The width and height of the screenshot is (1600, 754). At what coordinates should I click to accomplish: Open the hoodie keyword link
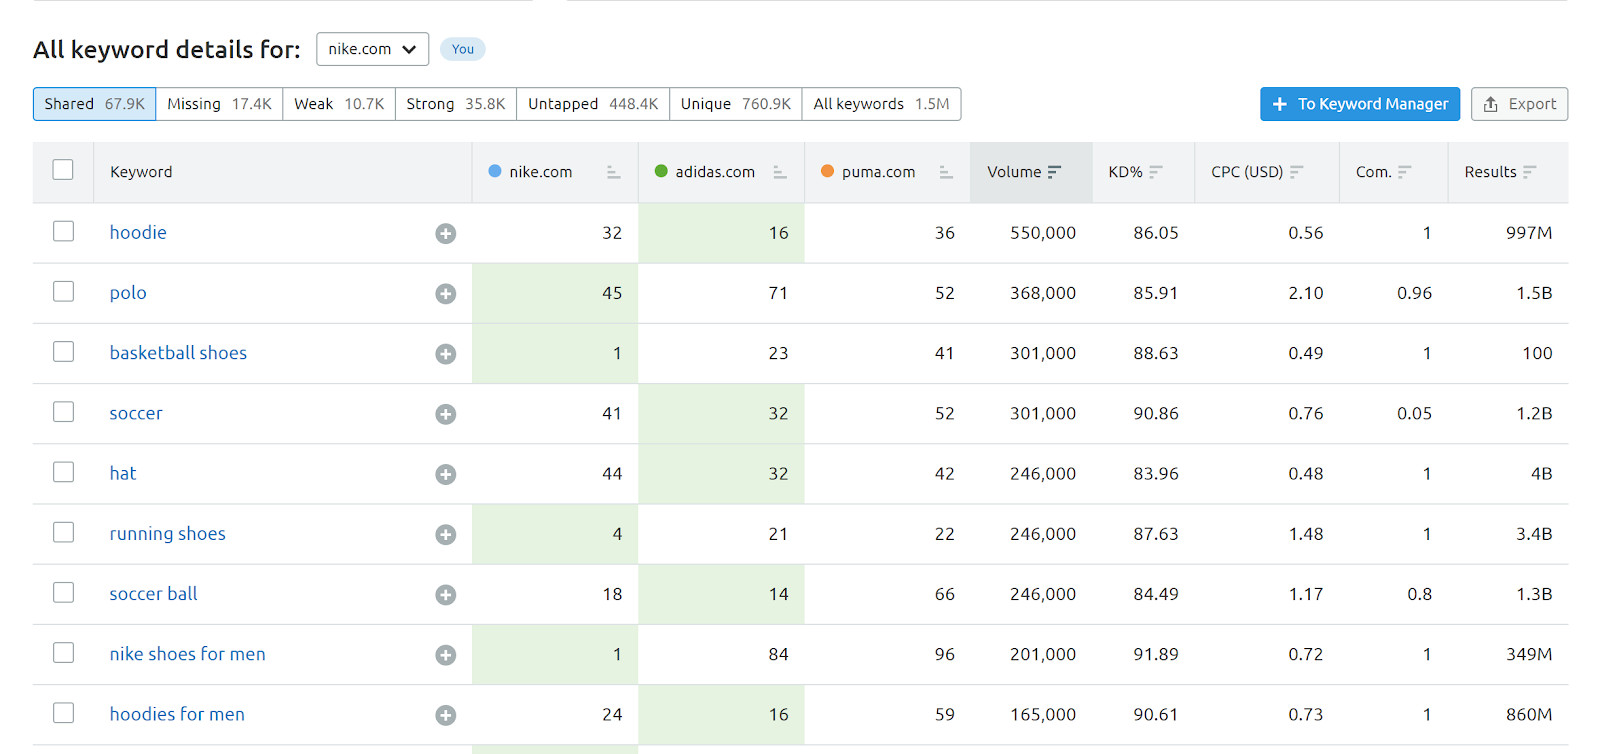(x=138, y=233)
